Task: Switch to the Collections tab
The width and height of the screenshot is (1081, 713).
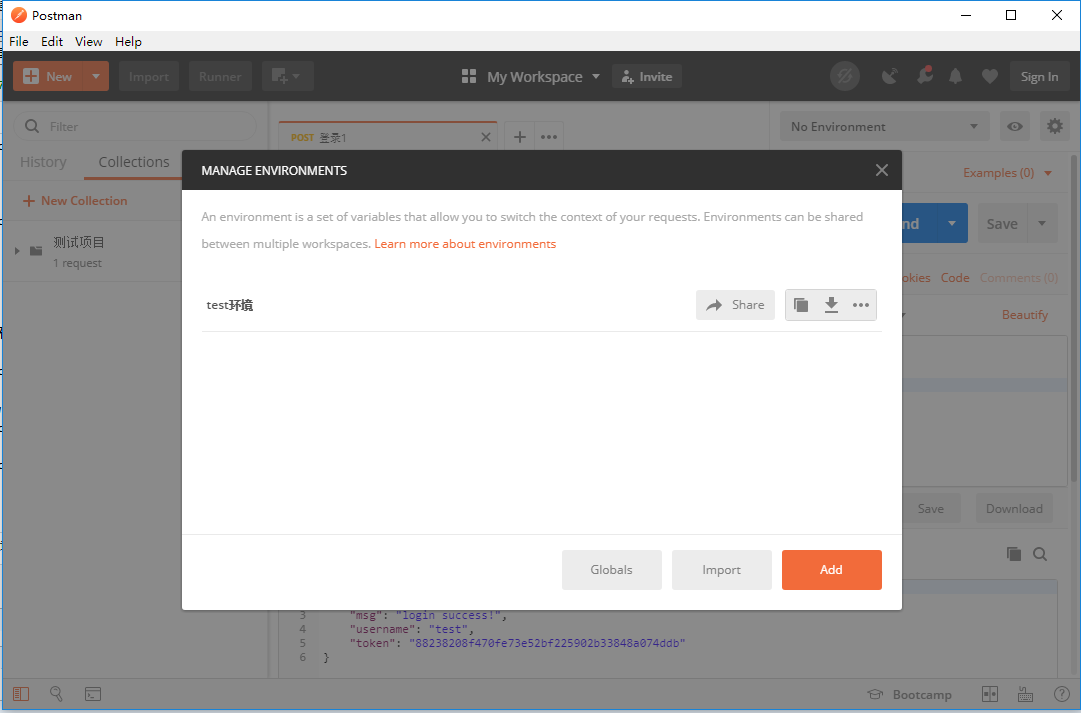Action: [x=134, y=162]
